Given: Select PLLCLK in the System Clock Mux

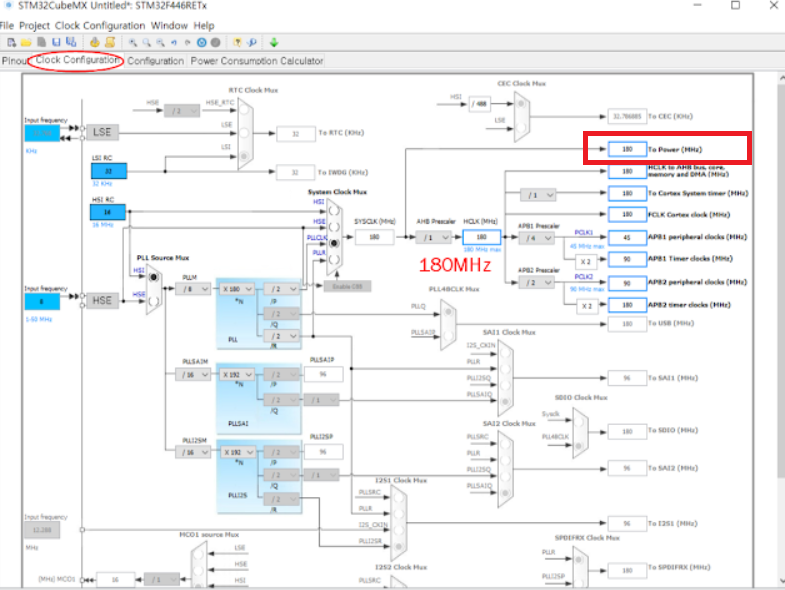Looking at the screenshot, I should pyautogui.click(x=334, y=243).
